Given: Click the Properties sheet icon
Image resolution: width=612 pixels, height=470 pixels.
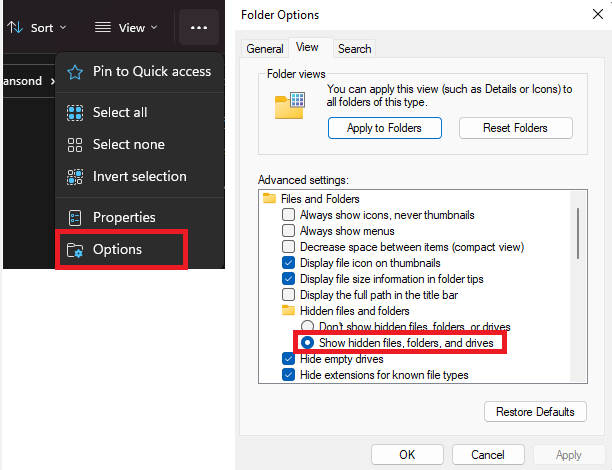Looking at the screenshot, I should [x=75, y=218].
